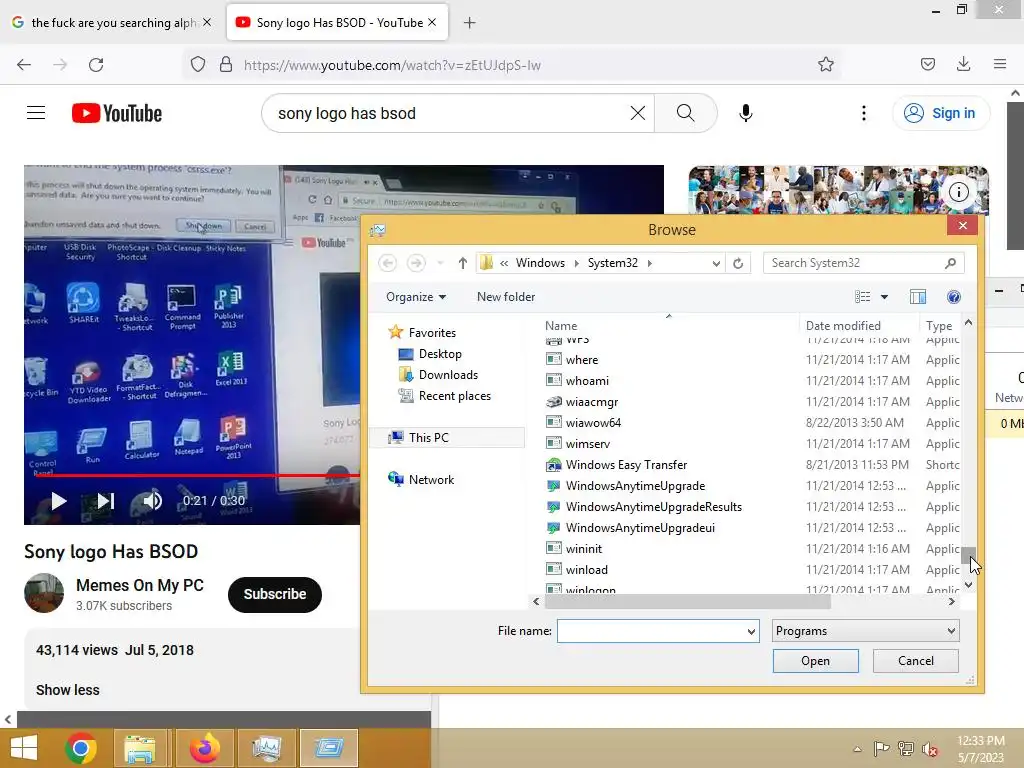The height and width of the screenshot is (768, 1024).
Task: Sign in to YouTube
Action: pyautogui.click(x=940, y=113)
